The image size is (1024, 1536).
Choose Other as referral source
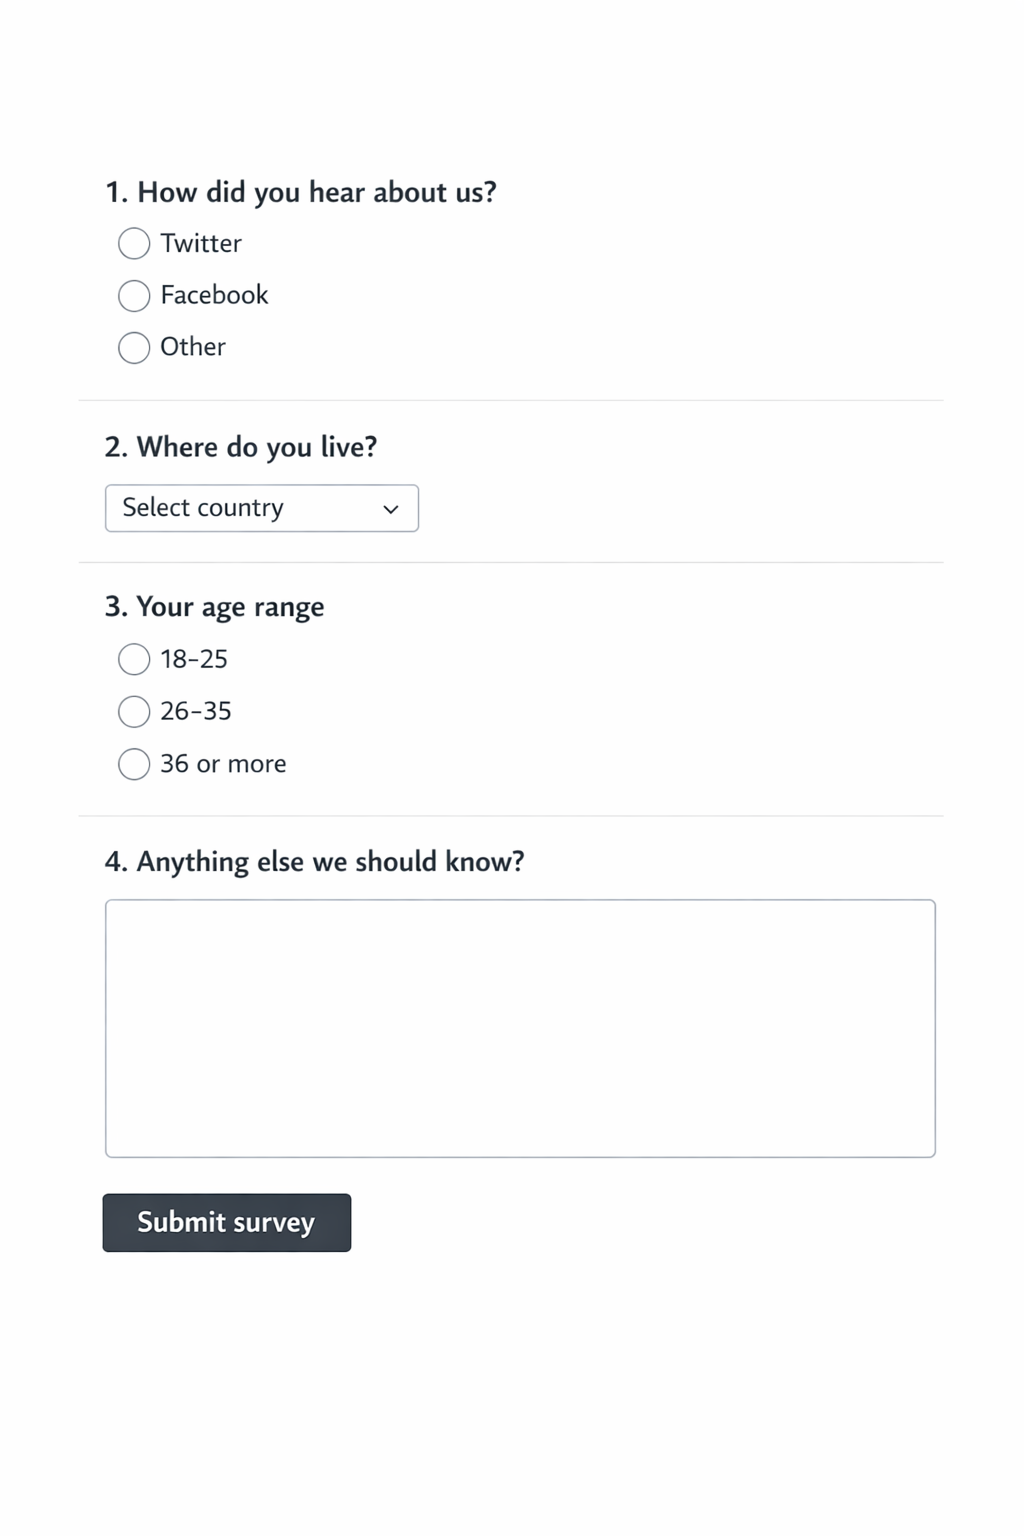[133, 347]
